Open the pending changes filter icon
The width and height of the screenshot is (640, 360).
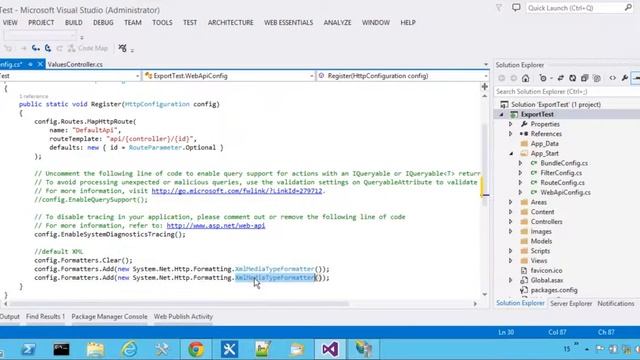[x=544, y=78]
